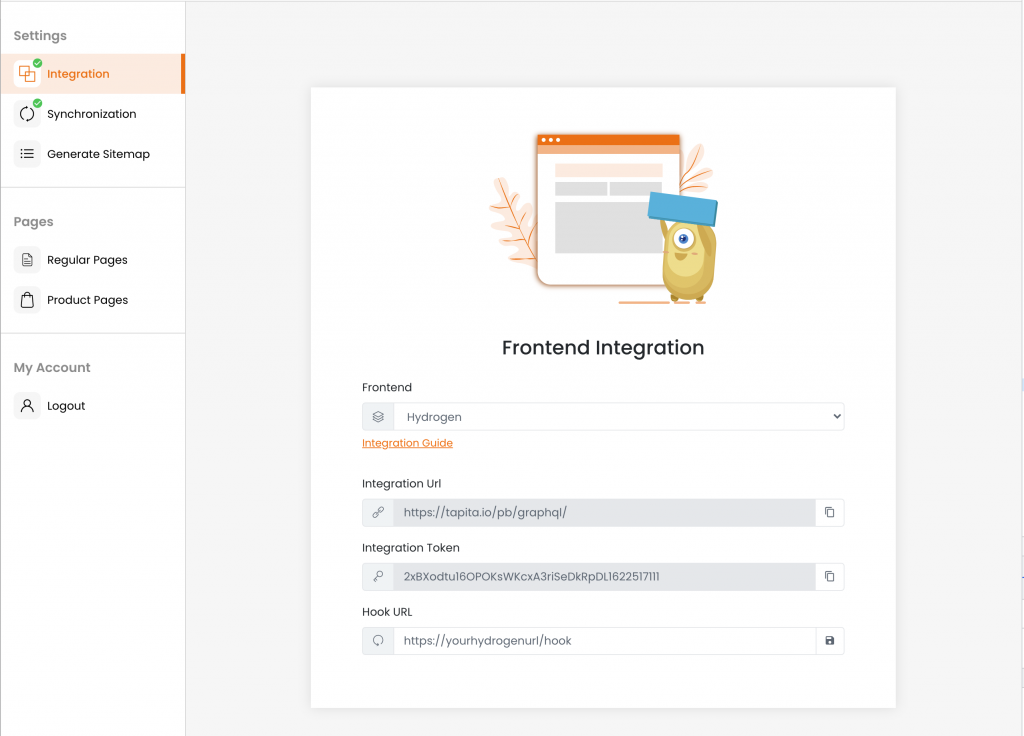Viewport: 1024px width, 736px height.
Task: Navigate to Product Pages
Action: 92,300
